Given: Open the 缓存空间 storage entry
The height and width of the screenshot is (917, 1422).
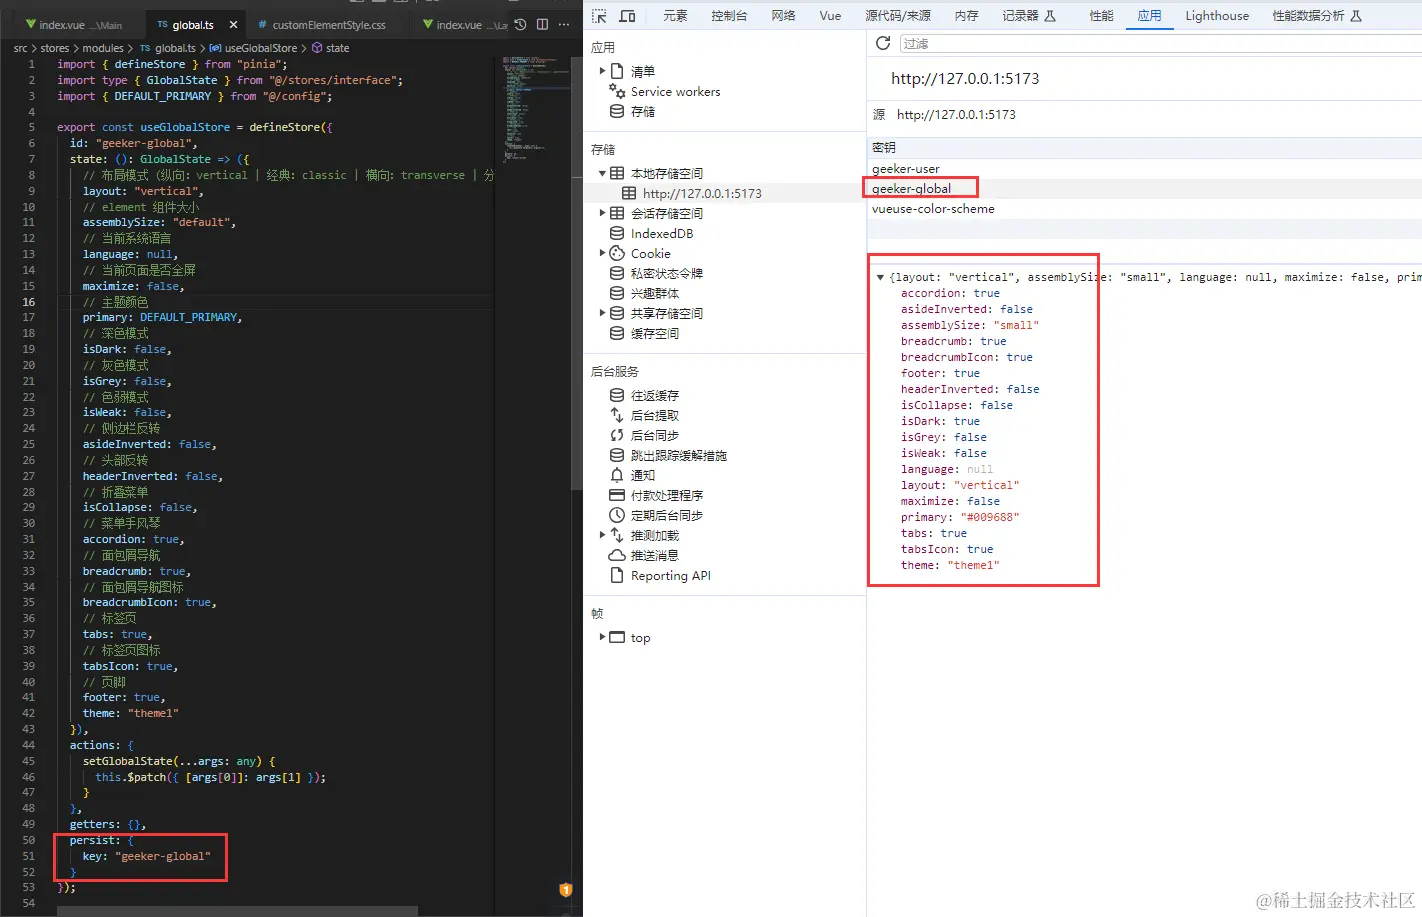Looking at the screenshot, I should pos(655,334).
